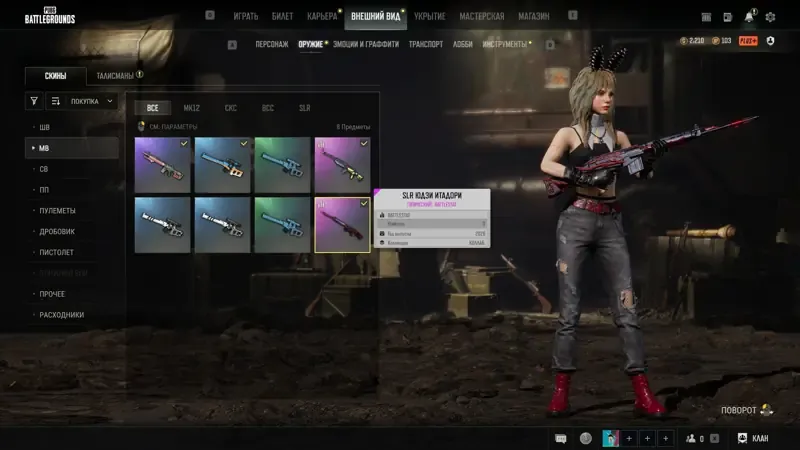Open the chat icon in the bottom bar
The width and height of the screenshot is (800, 450).
560,438
